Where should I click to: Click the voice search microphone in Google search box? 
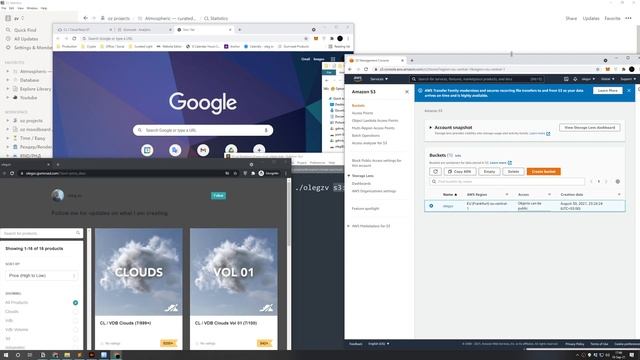[266, 130]
